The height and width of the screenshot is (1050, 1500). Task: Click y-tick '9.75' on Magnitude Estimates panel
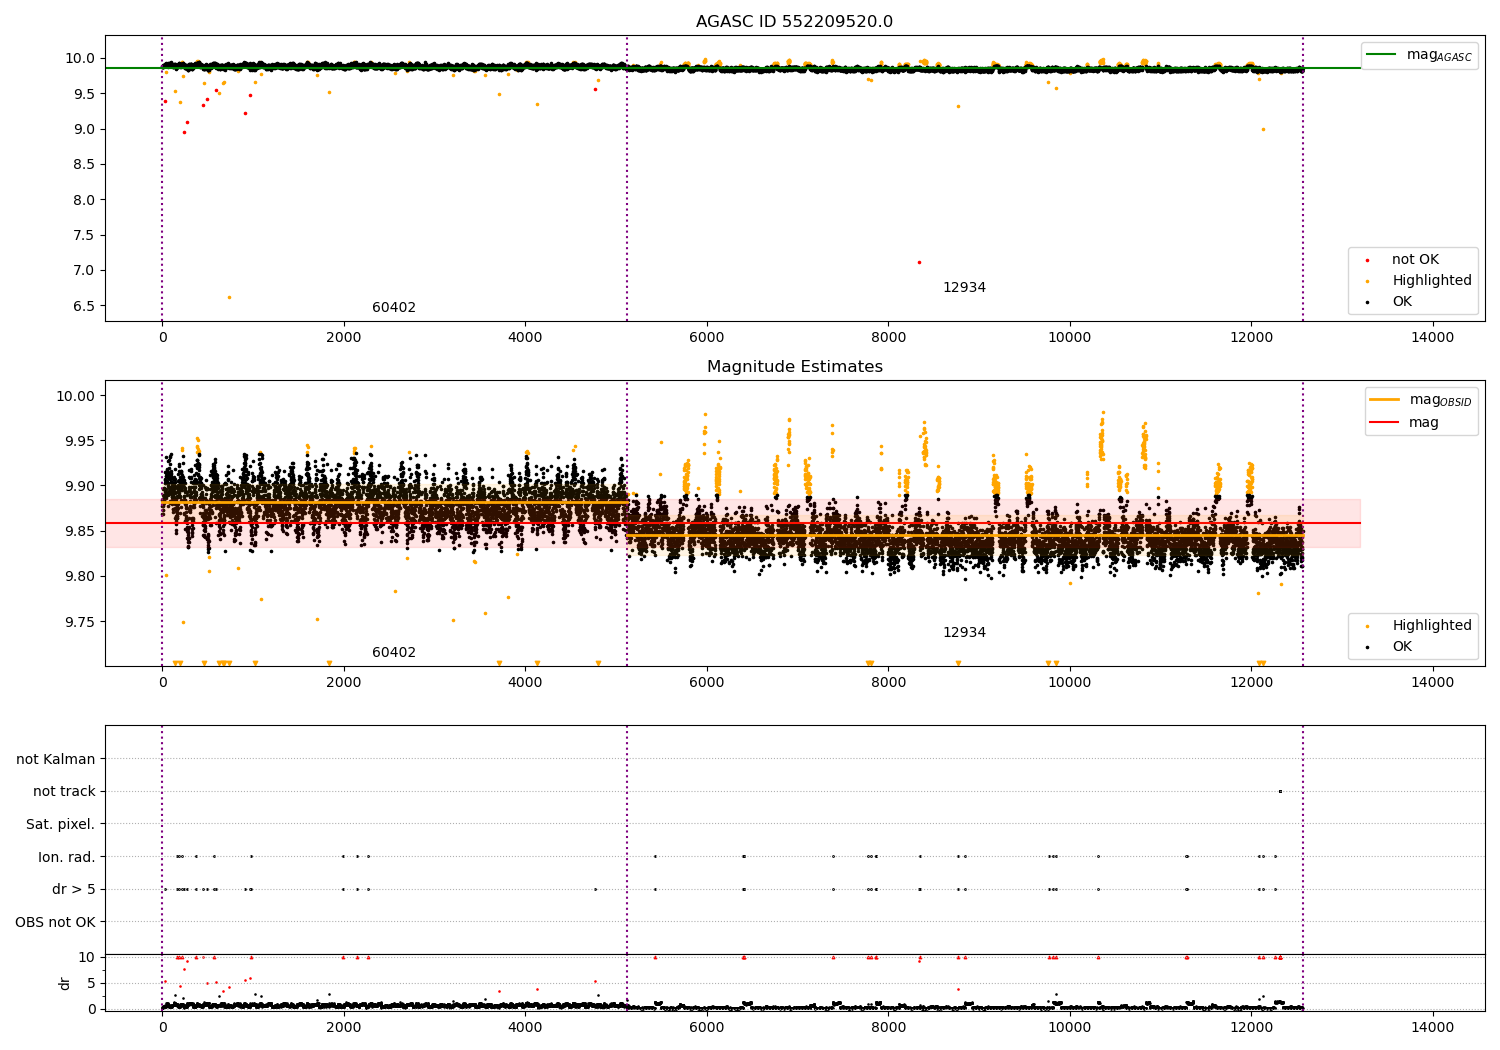(80, 622)
